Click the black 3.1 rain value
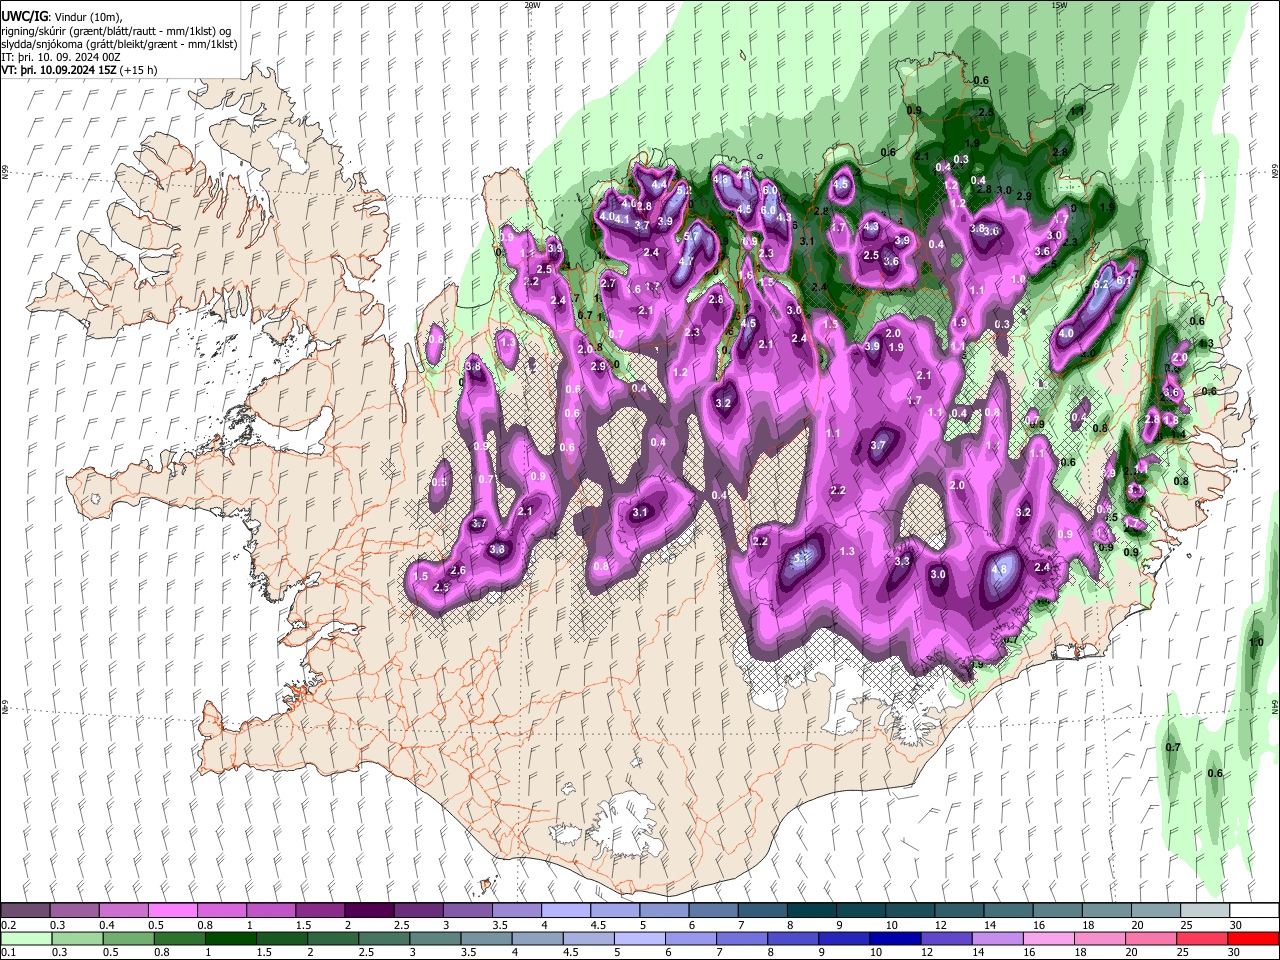This screenshot has height=960, width=1280. [x=806, y=241]
